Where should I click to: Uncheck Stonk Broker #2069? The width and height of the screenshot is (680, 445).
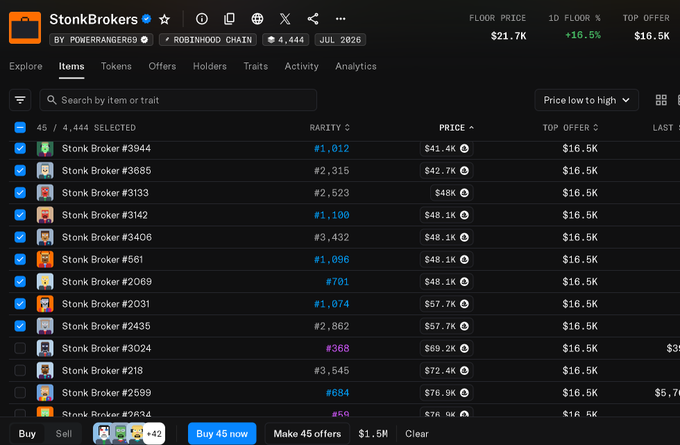coord(20,281)
